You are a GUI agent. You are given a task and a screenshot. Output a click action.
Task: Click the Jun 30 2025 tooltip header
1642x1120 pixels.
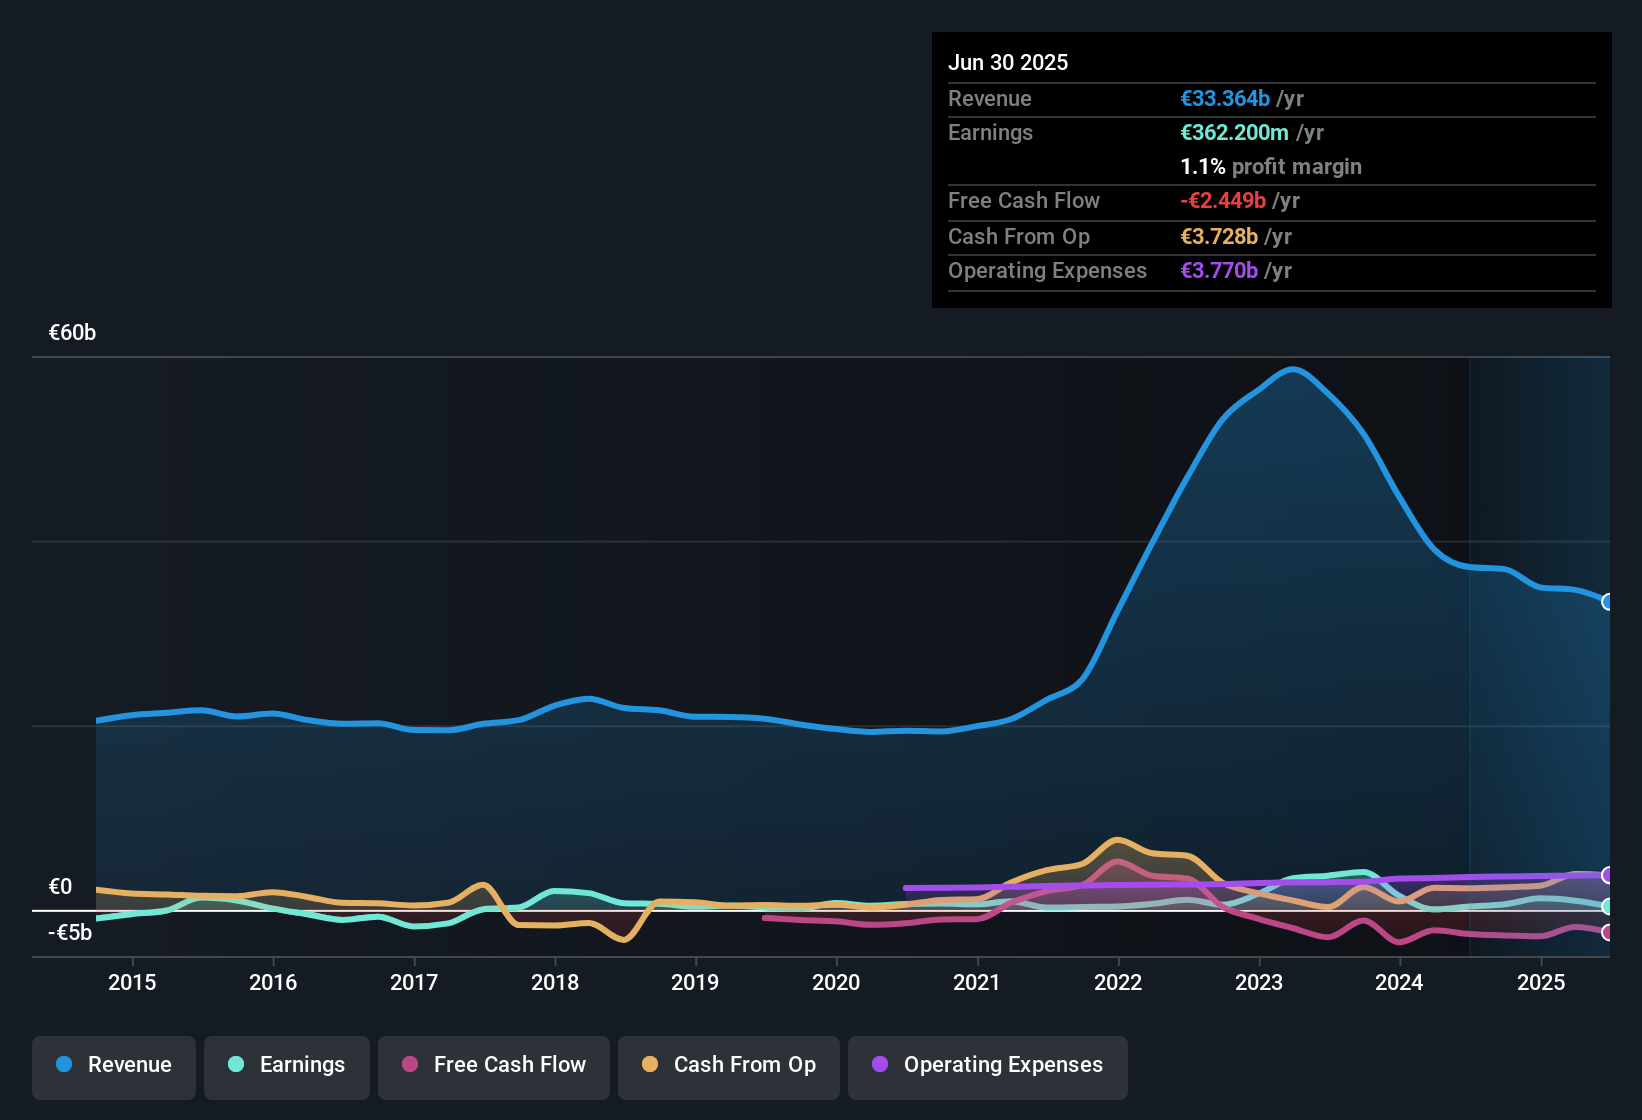[x=1008, y=62]
